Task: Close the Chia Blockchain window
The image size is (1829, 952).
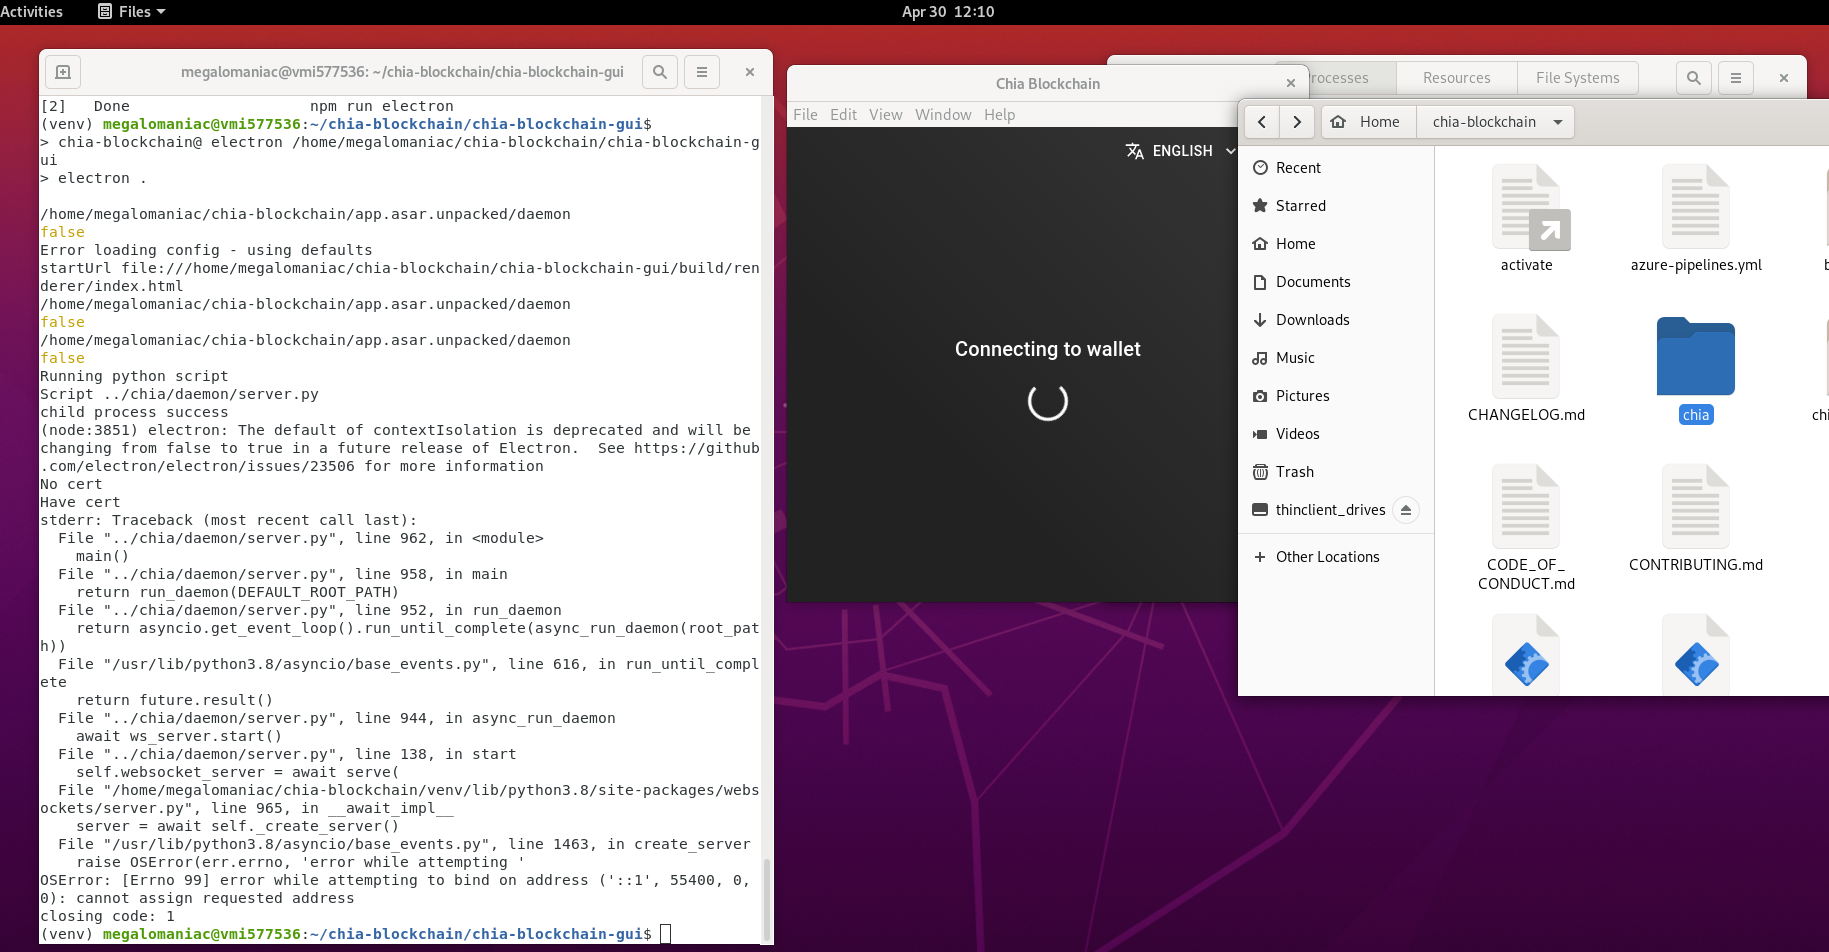Action: [x=1291, y=83]
